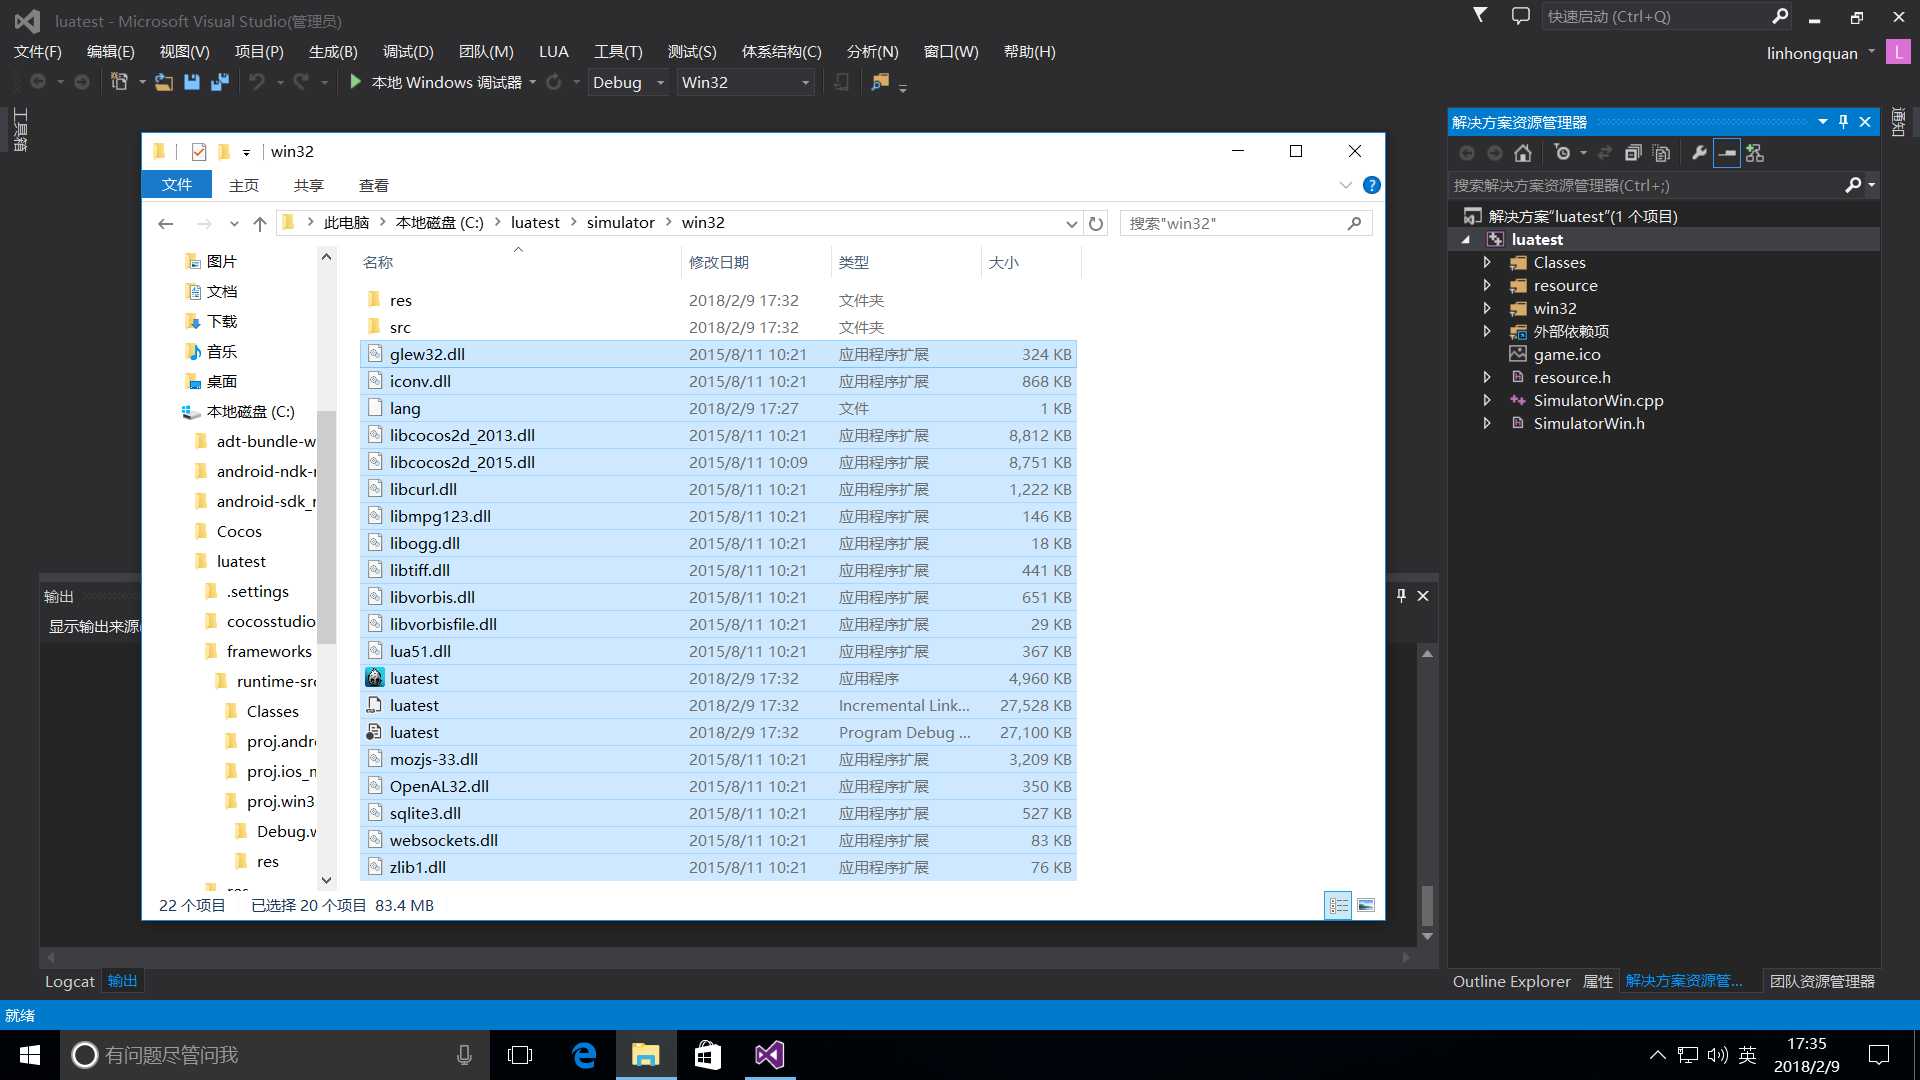Click the Explorer back arrow
This screenshot has height=1080, width=1920.
click(166, 223)
